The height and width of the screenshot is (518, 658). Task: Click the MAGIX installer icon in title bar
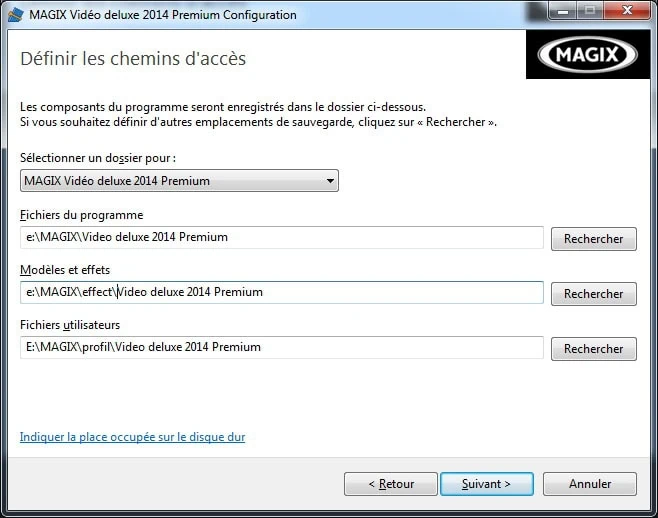tap(15, 15)
